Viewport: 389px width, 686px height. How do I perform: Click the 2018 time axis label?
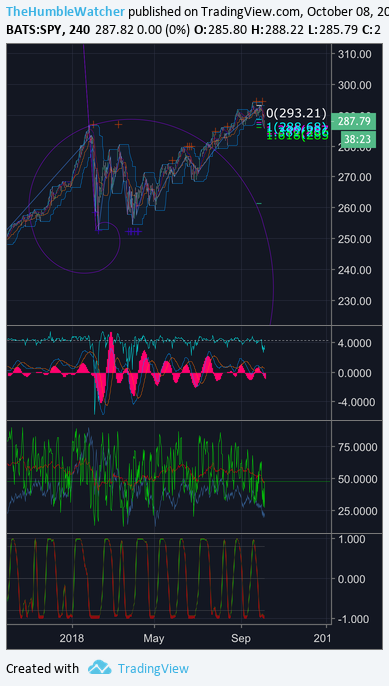(x=72, y=638)
